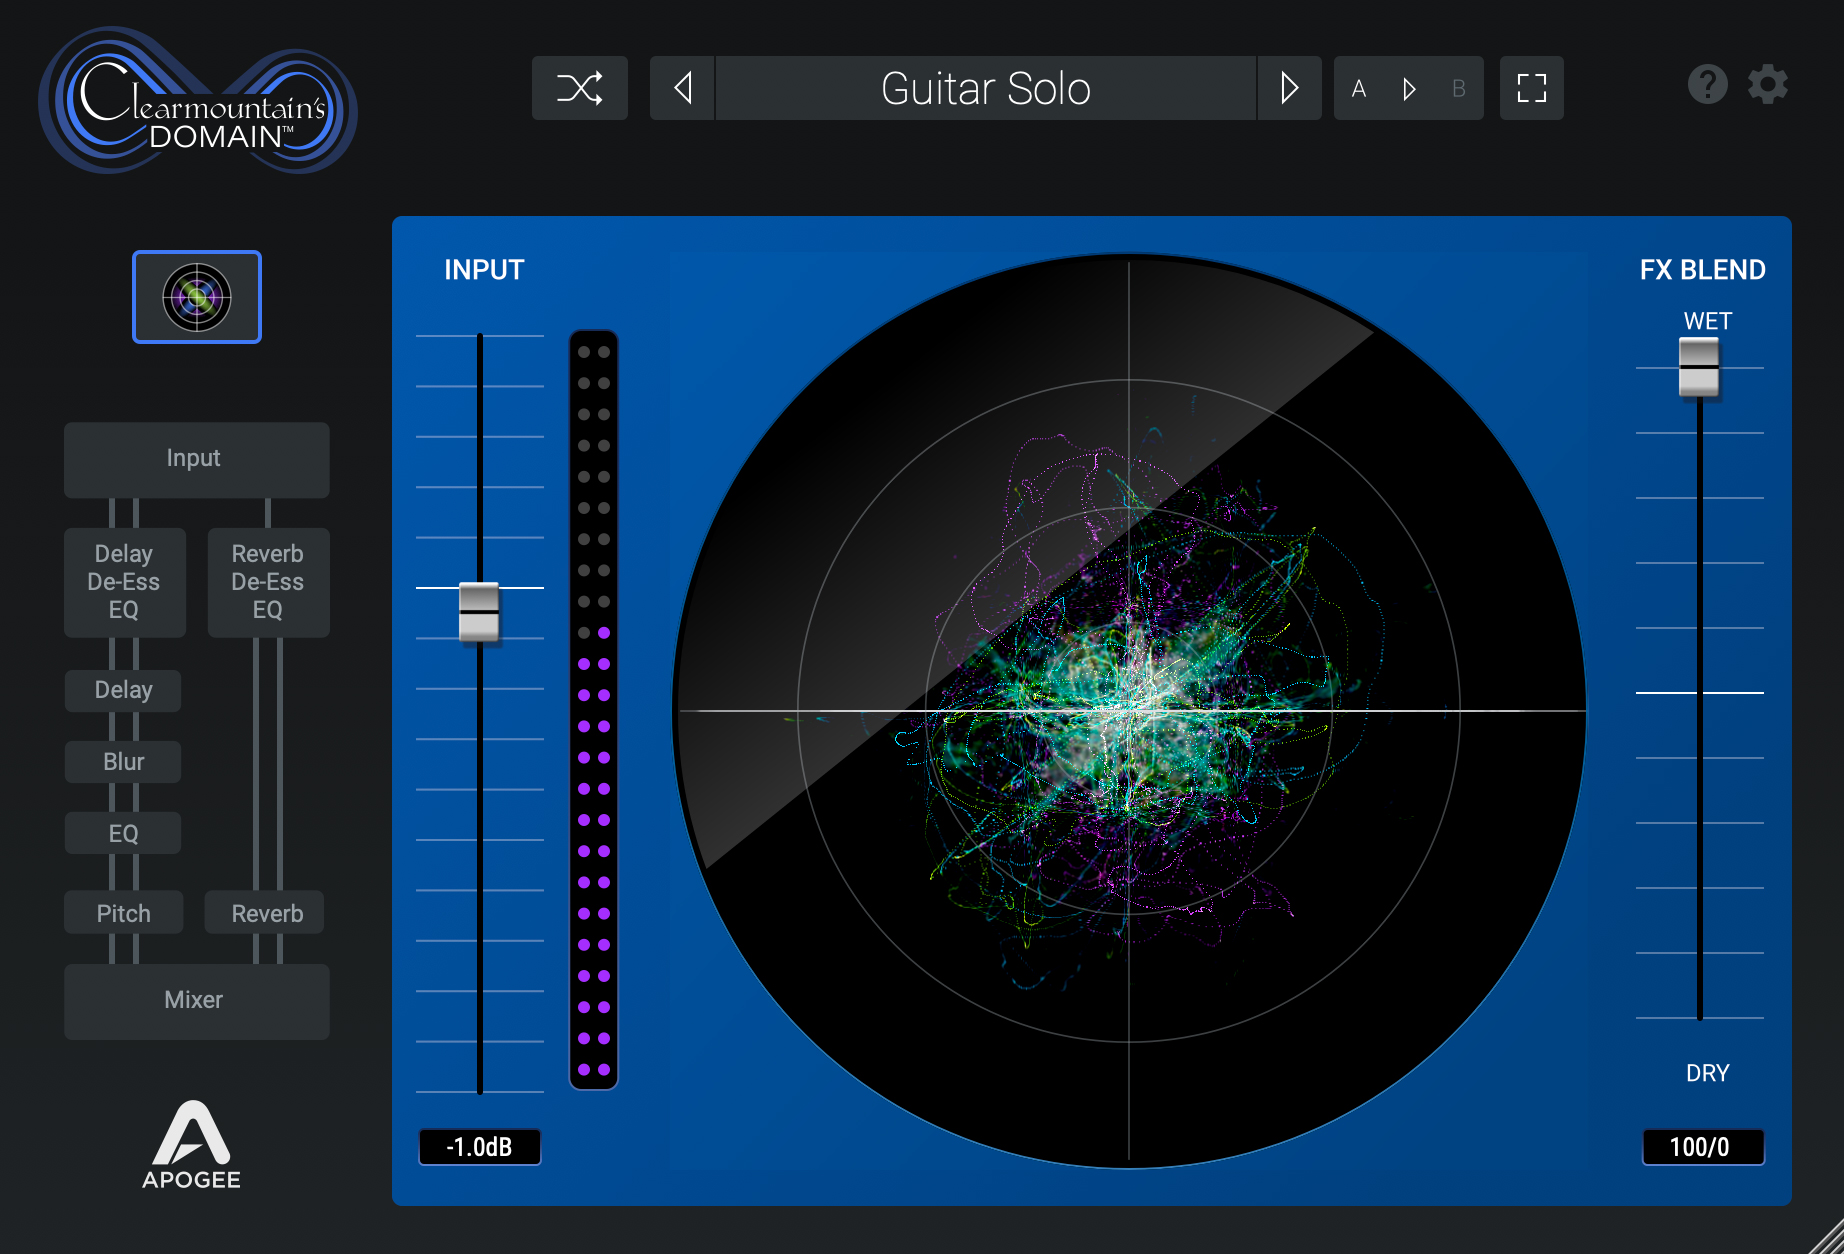Open the Guitar Solo preset name field
The height and width of the screenshot is (1254, 1844).
985,88
